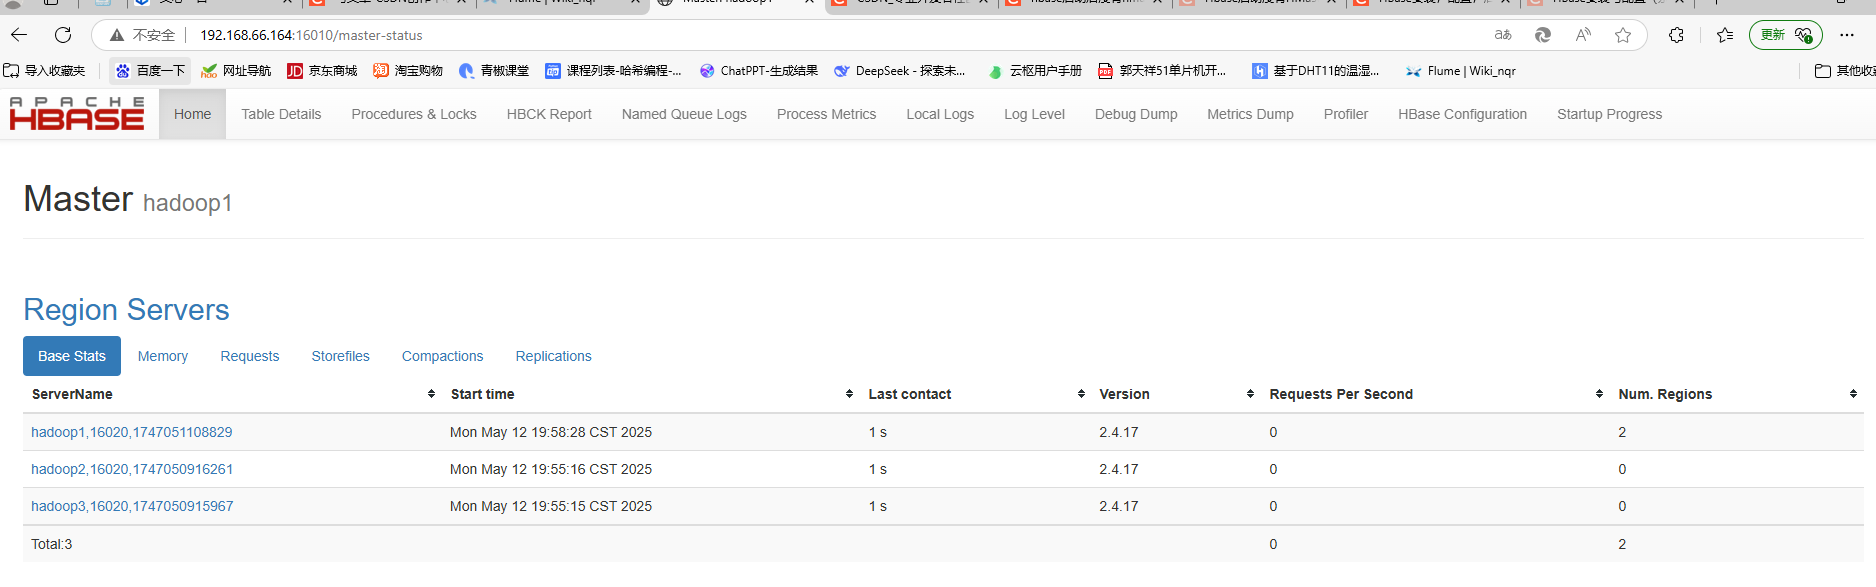Open the Metrics Dump page
This screenshot has height=587, width=1876.
tap(1250, 114)
